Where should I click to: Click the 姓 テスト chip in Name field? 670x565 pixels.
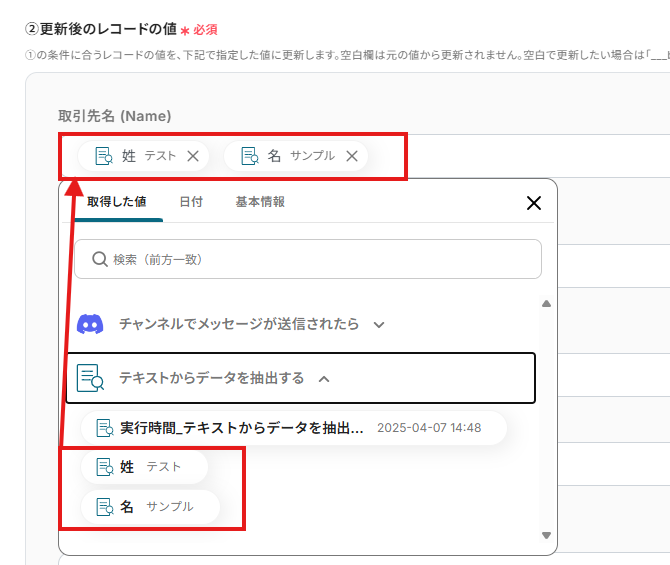click(x=143, y=156)
